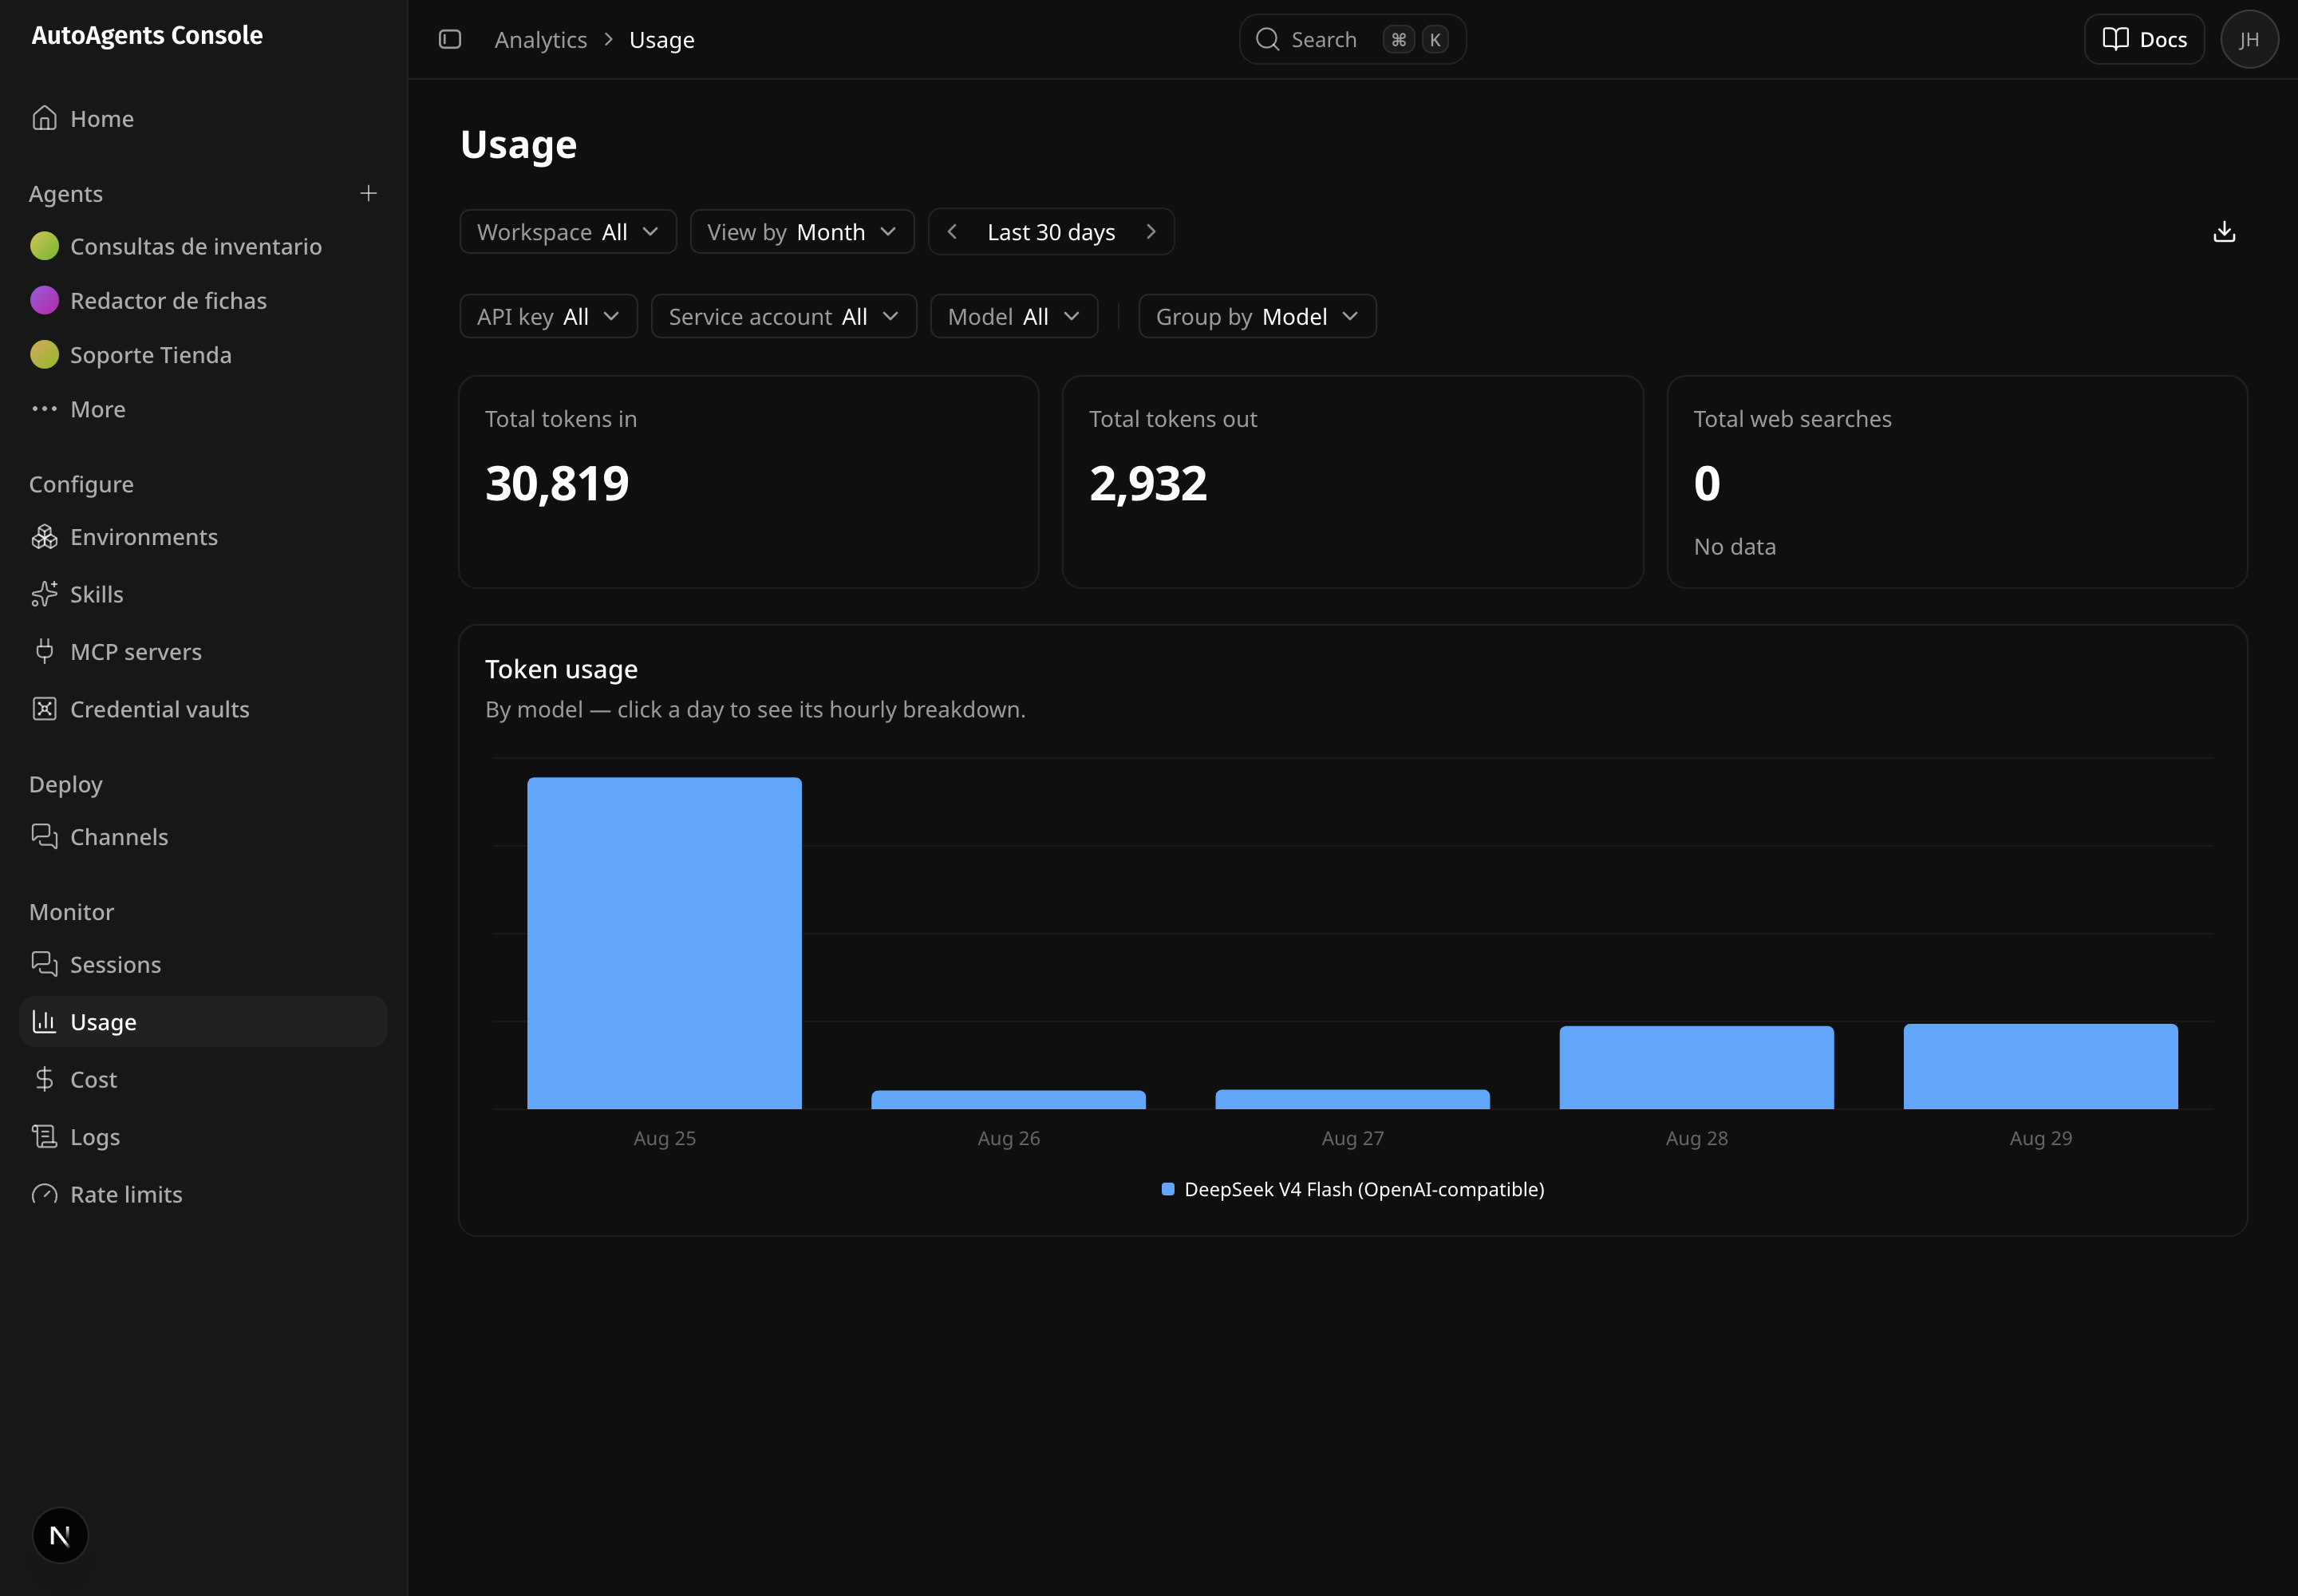The width and height of the screenshot is (2298, 1596).
Task: Click the N logo badge
Action: coord(60,1535)
